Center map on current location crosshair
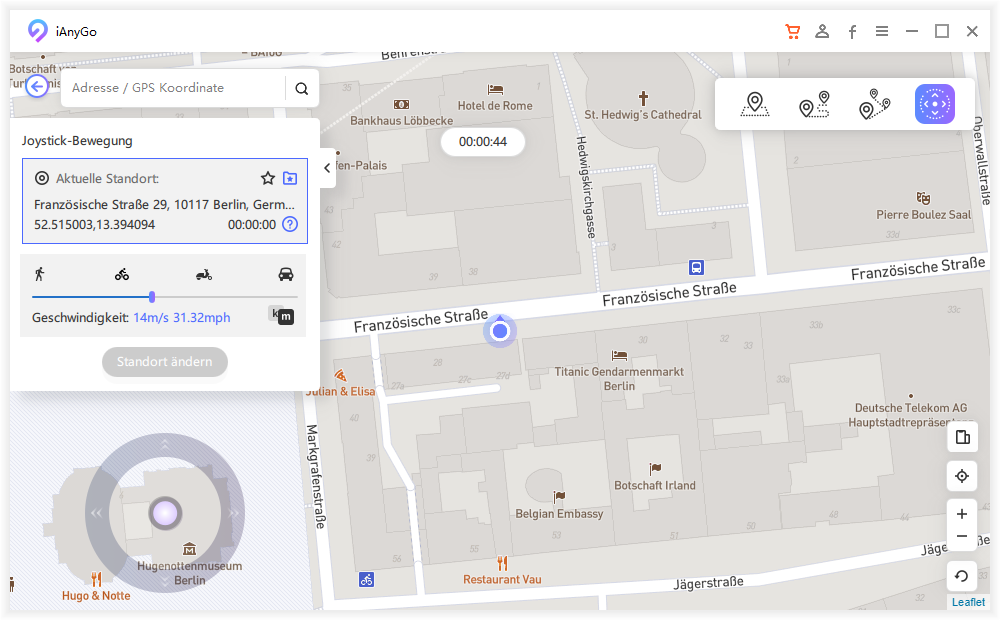The image size is (1000, 620). (x=962, y=476)
